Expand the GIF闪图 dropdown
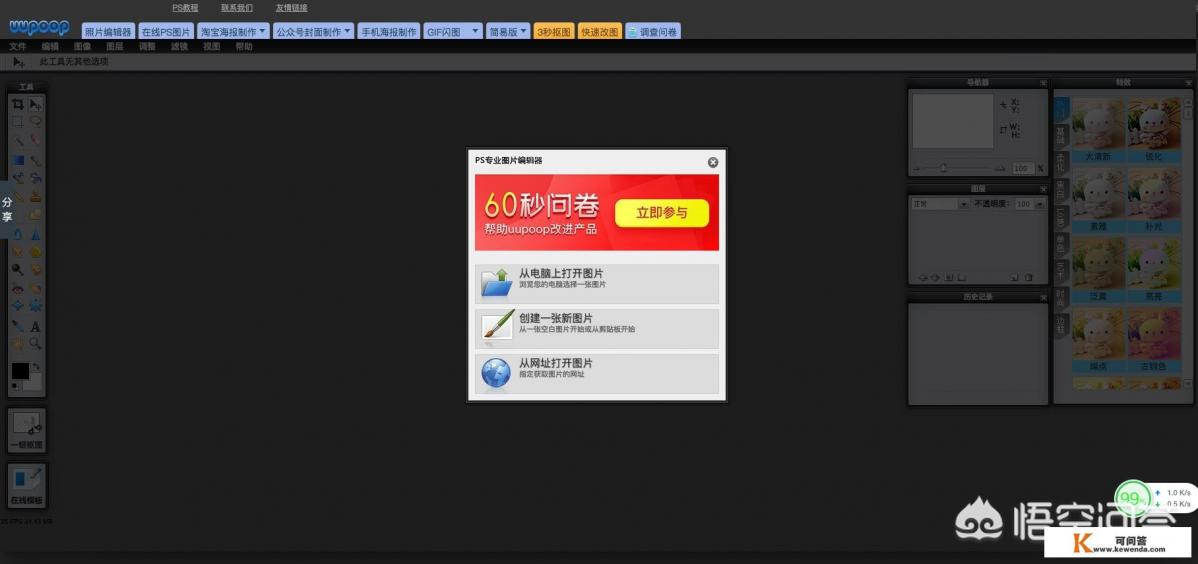This screenshot has width=1198, height=564. 475,31
